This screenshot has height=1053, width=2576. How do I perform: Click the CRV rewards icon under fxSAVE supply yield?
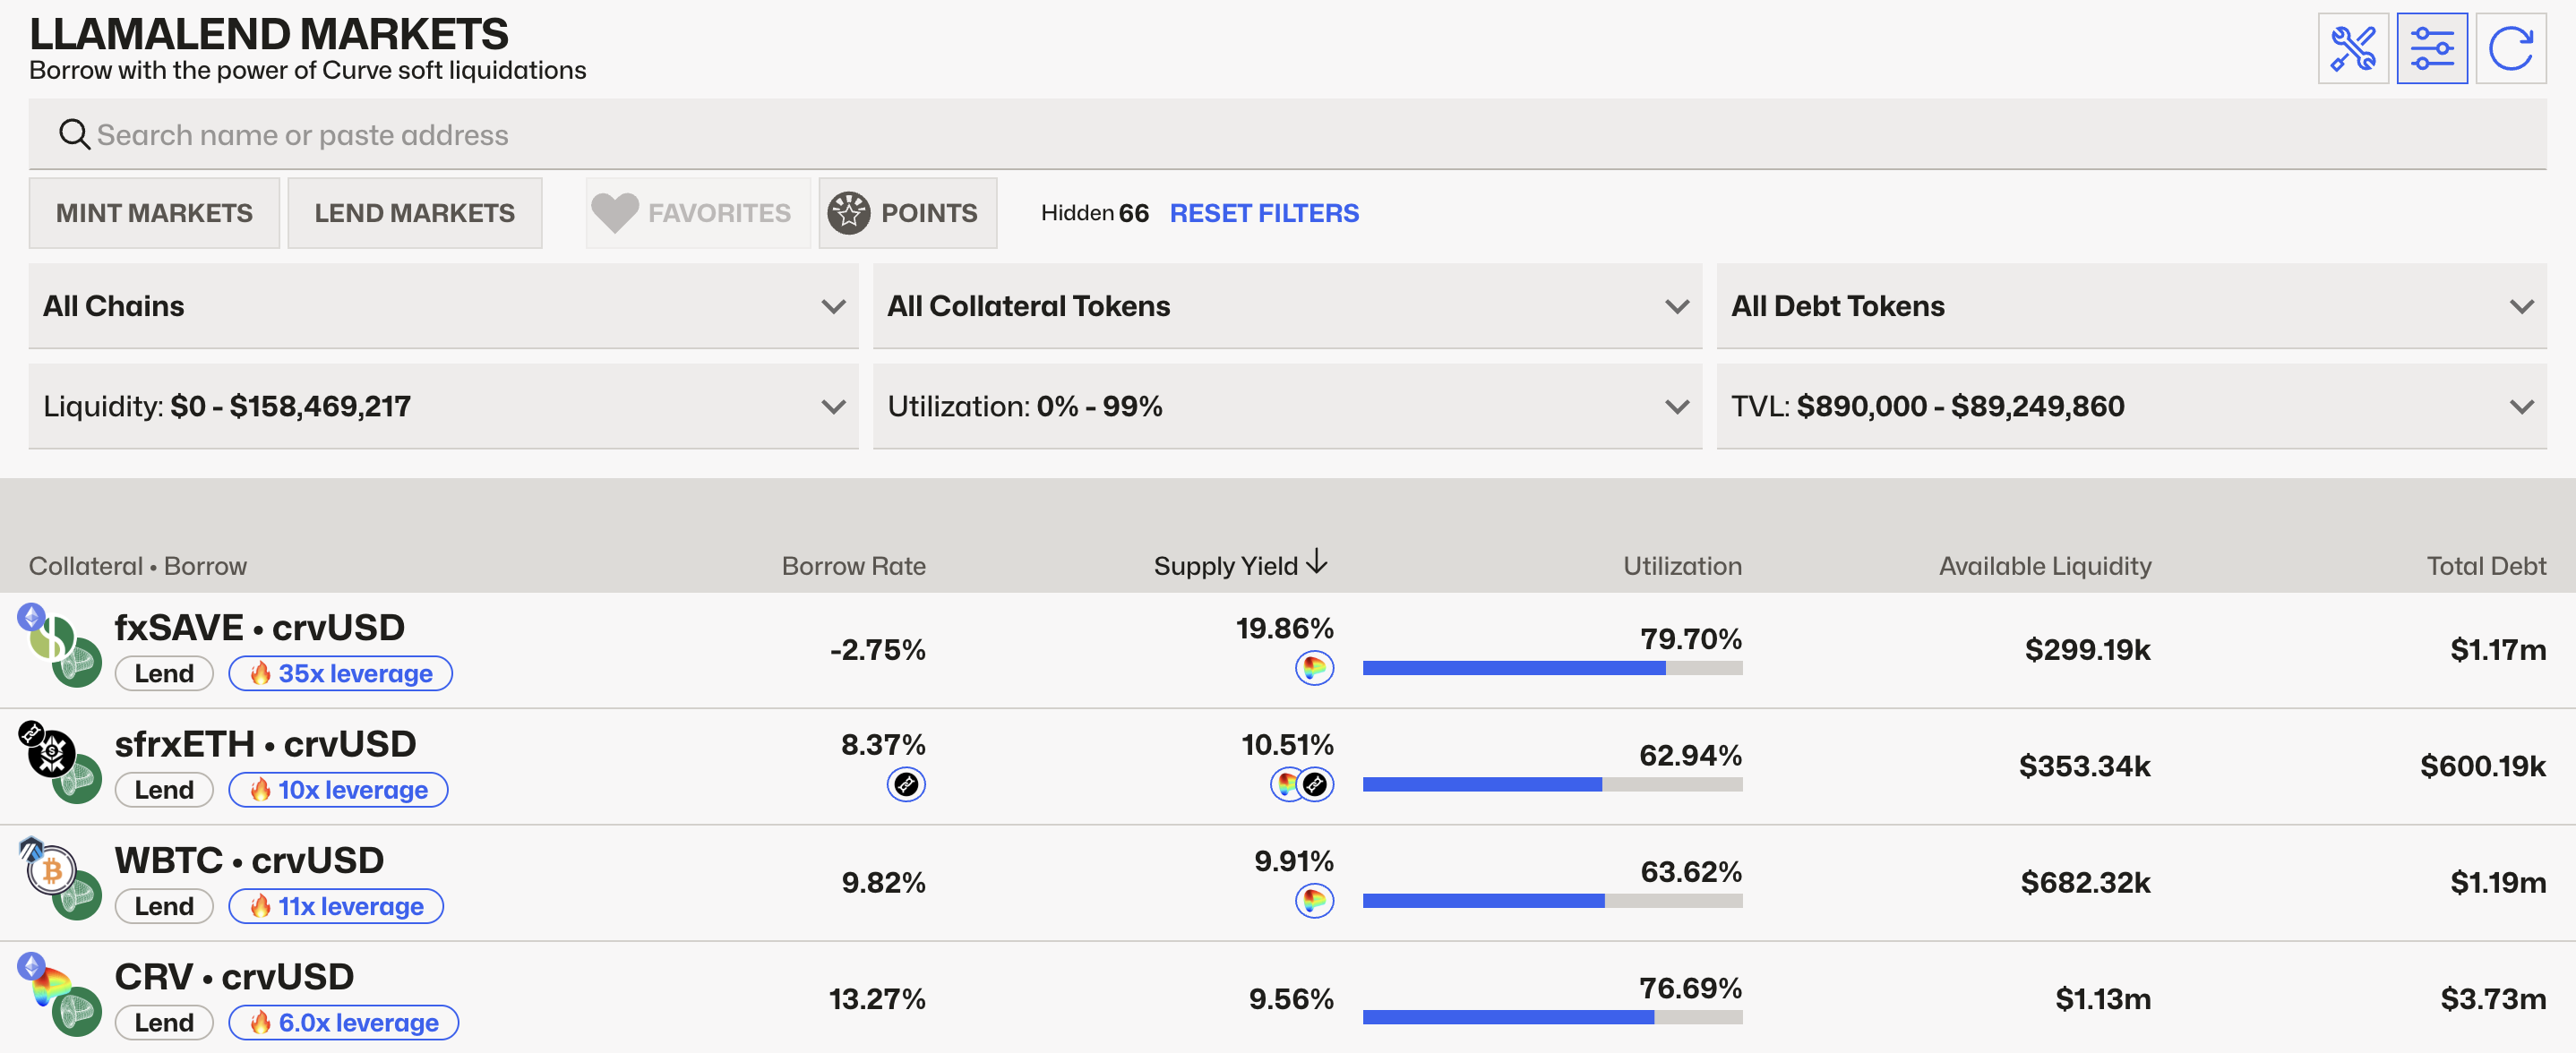tap(1315, 670)
